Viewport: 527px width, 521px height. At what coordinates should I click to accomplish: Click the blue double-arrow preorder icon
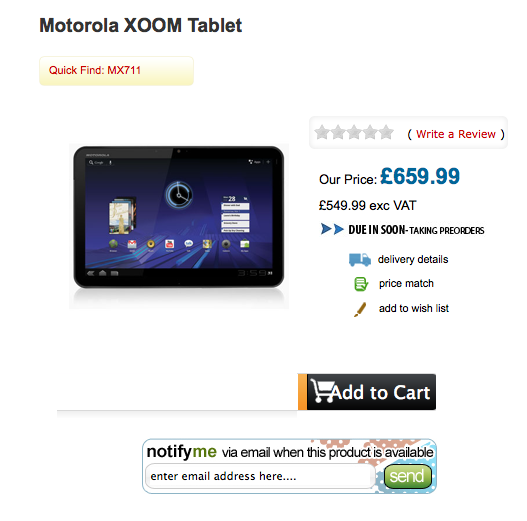[x=332, y=229]
